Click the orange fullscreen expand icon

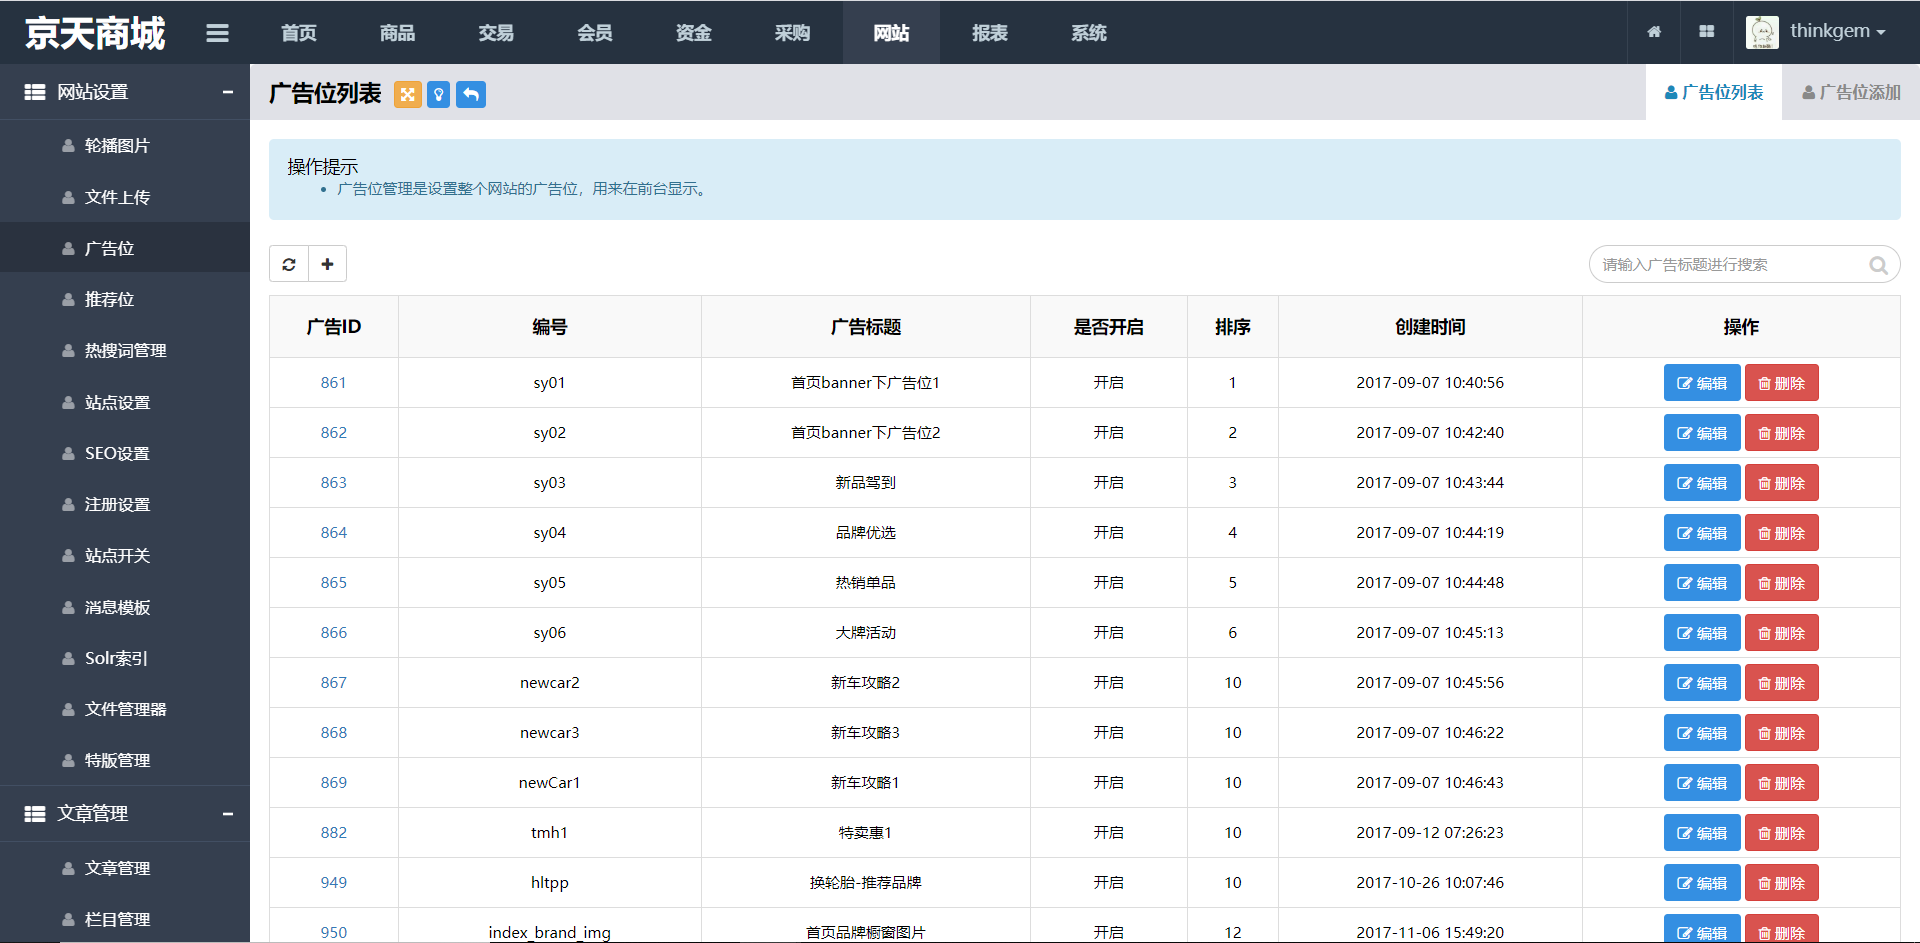(407, 94)
